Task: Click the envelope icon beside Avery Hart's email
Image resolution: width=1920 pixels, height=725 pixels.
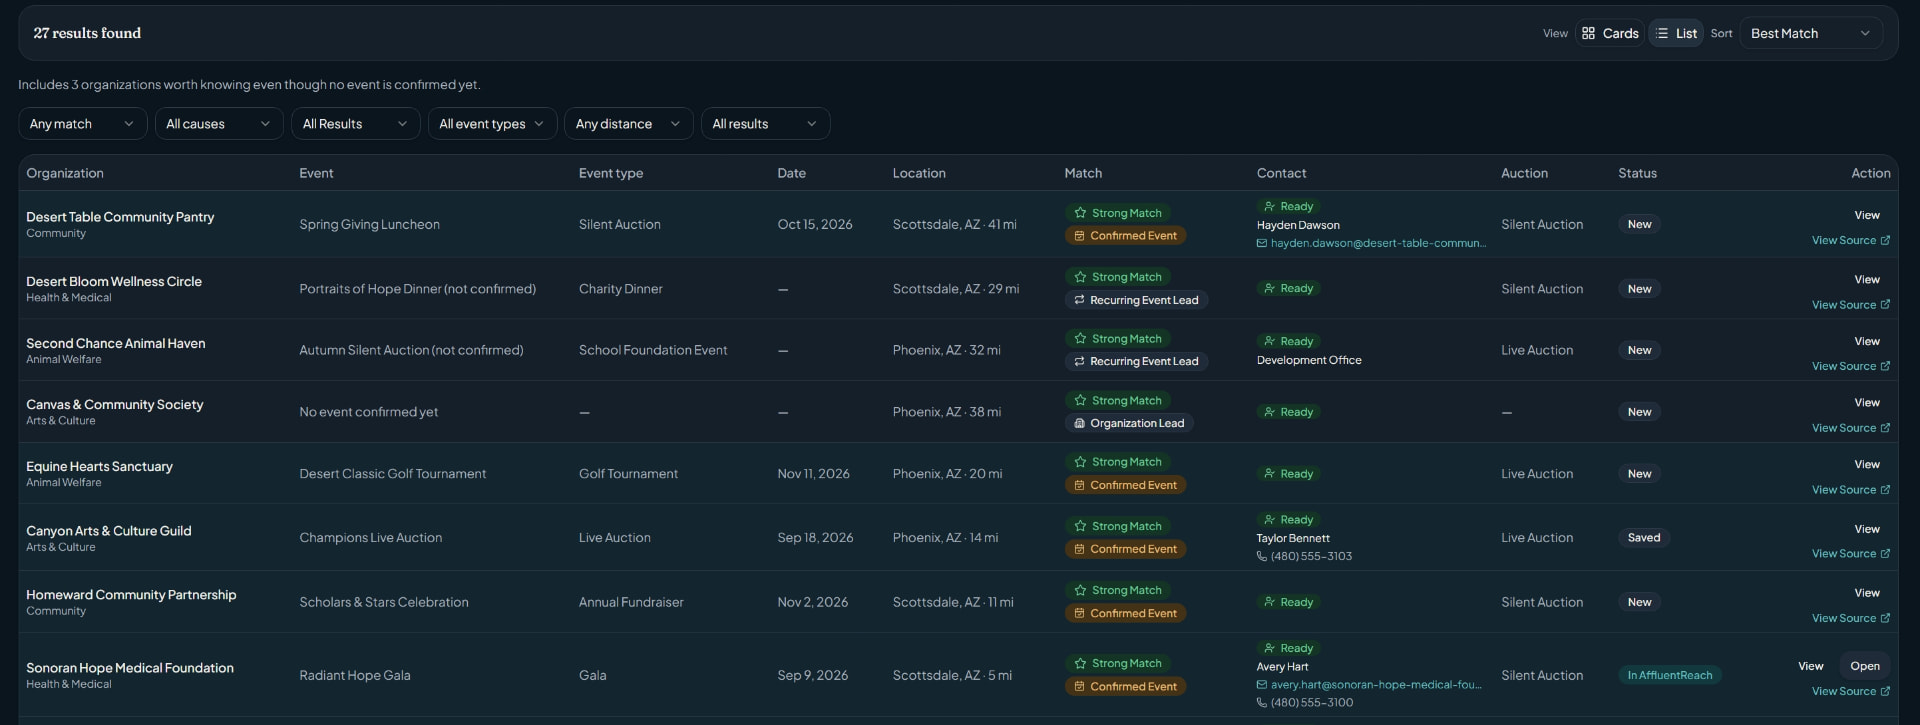Action: pyautogui.click(x=1262, y=685)
